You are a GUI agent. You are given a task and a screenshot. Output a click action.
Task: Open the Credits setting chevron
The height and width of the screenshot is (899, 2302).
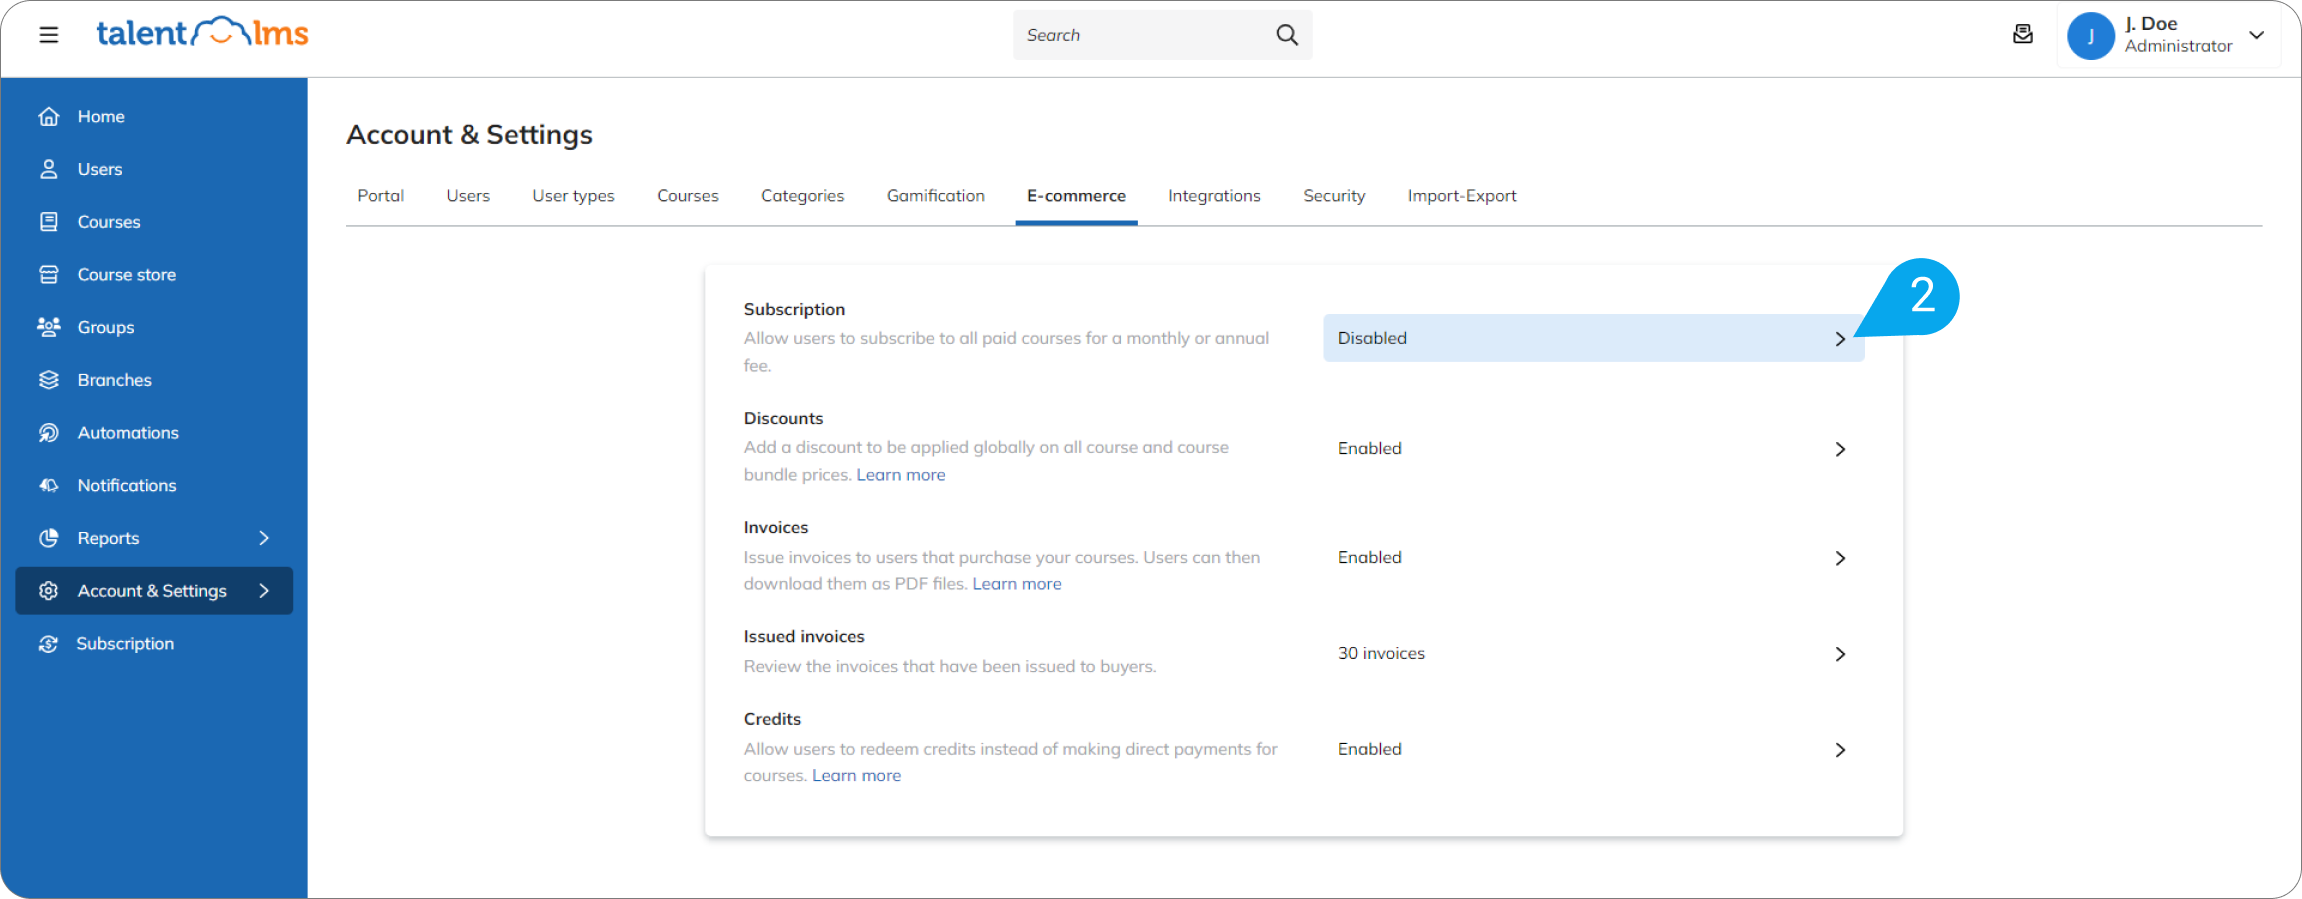(x=1840, y=750)
